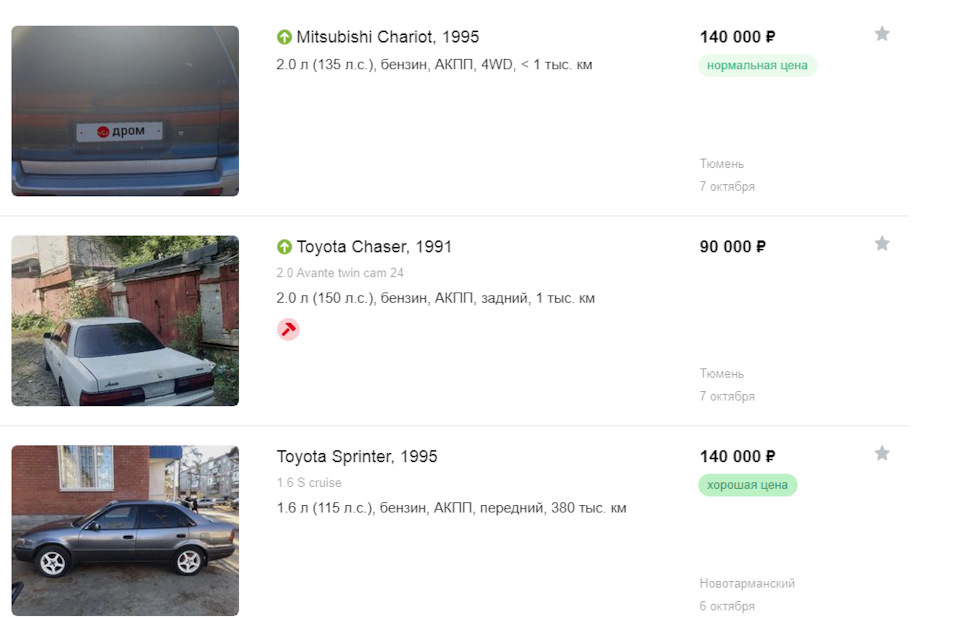The width and height of the screenshot is (960, 618).
Task: Click green up-arrow icon beside Toyota Chaser
Action: tap(284, 247)
